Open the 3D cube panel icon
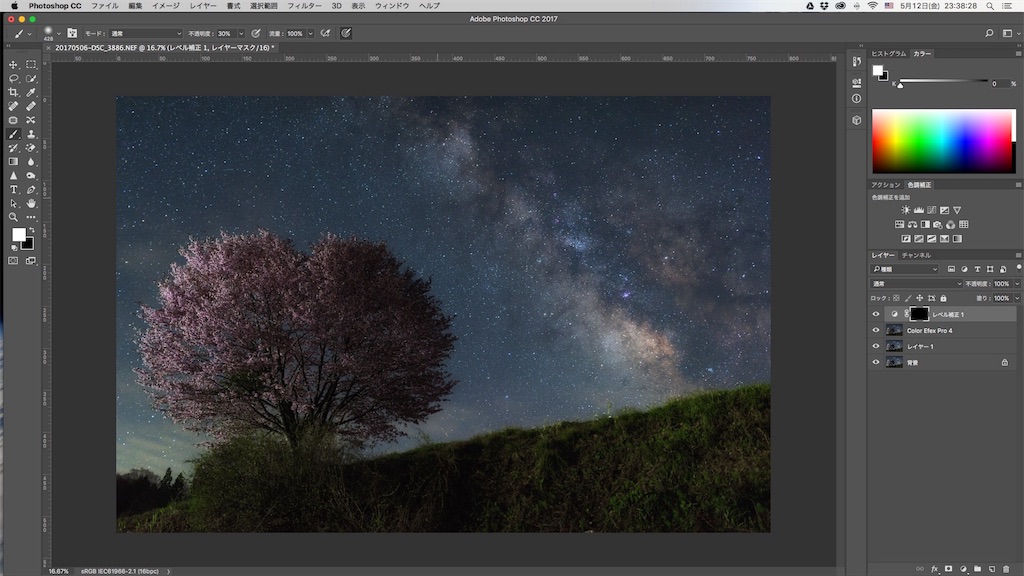This screenshot has width=1024, height=576. pos(856,120)
